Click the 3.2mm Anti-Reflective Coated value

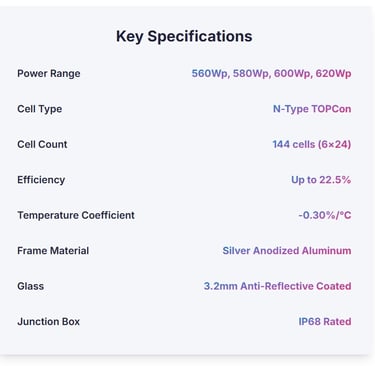[278, 286]
